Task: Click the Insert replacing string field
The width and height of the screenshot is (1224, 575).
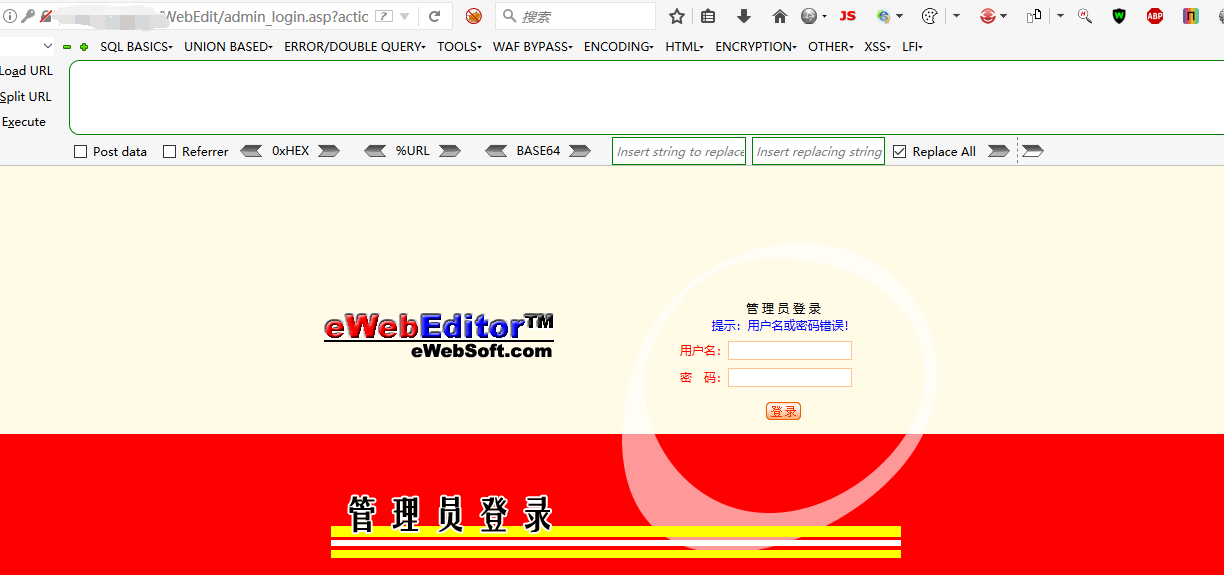Action: (818, 151)
